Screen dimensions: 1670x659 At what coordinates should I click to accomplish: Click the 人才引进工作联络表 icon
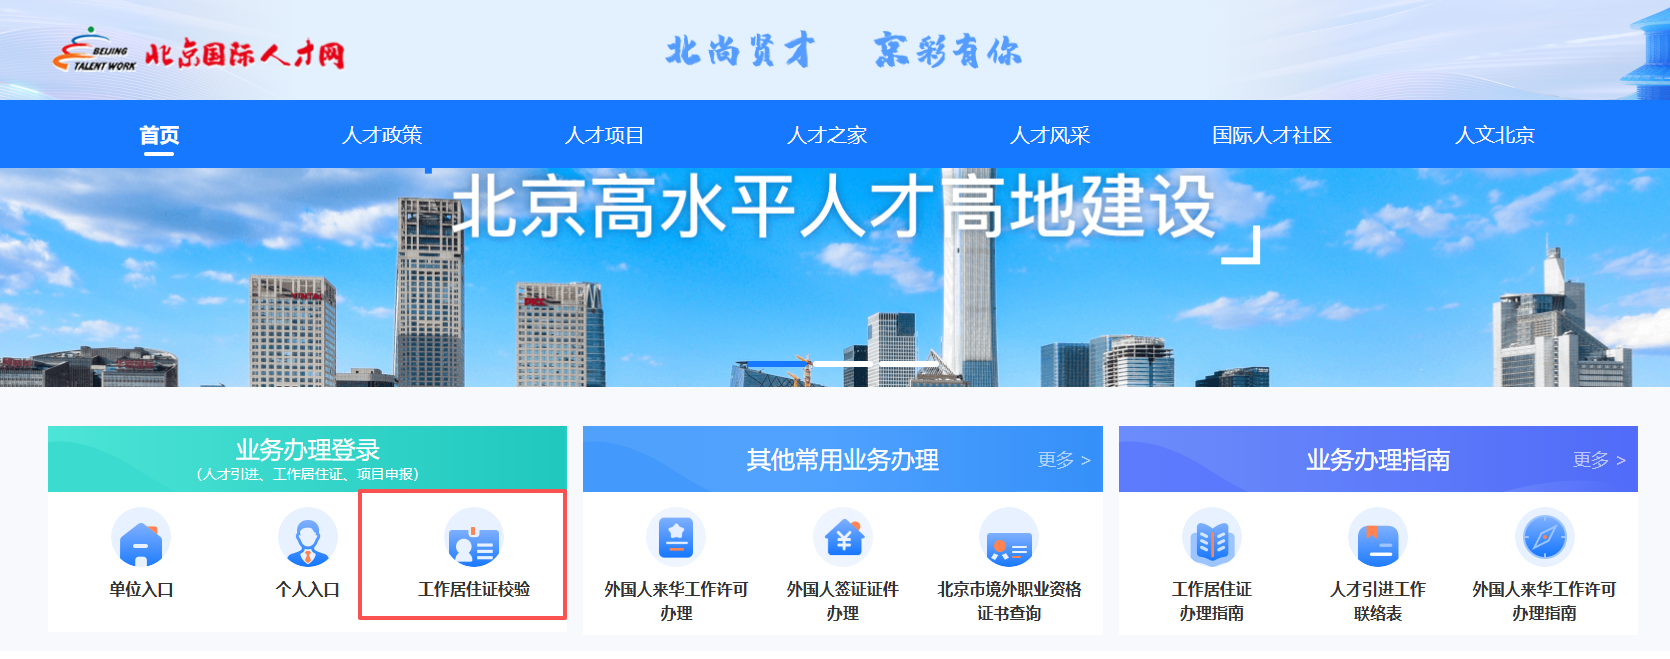tap(1378, 538)
